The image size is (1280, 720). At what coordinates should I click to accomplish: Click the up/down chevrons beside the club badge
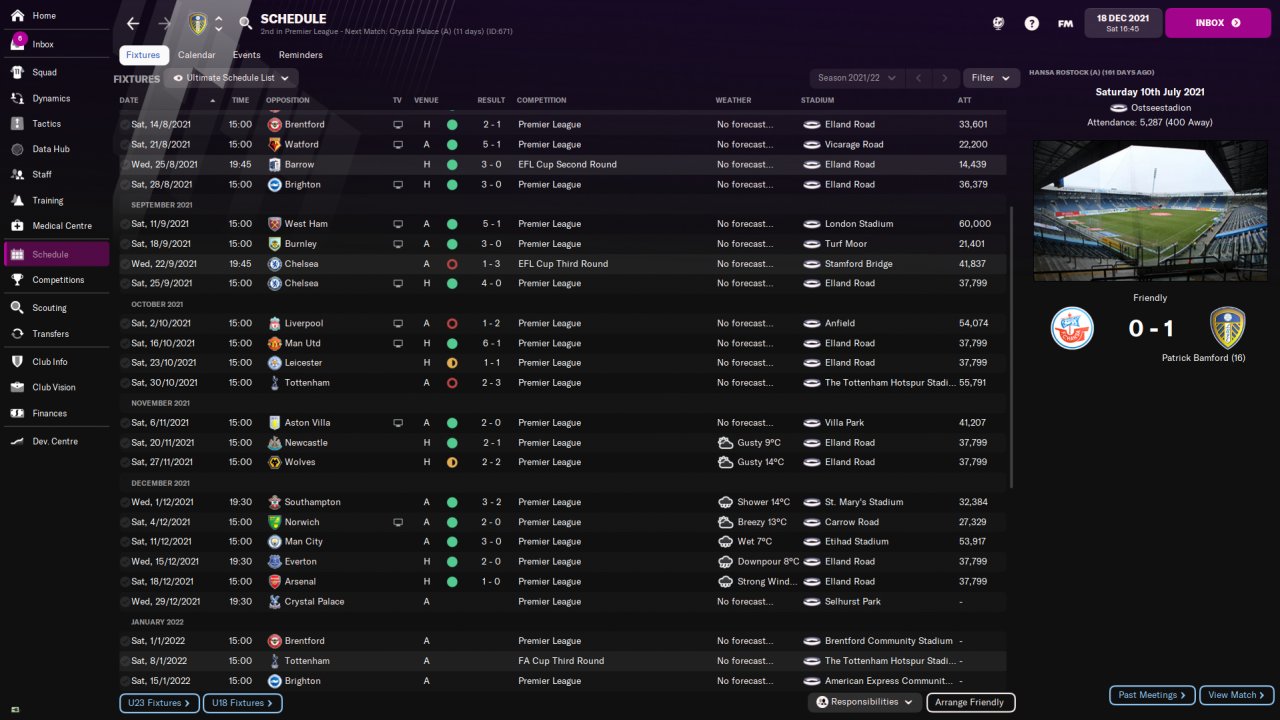(219, 23)
